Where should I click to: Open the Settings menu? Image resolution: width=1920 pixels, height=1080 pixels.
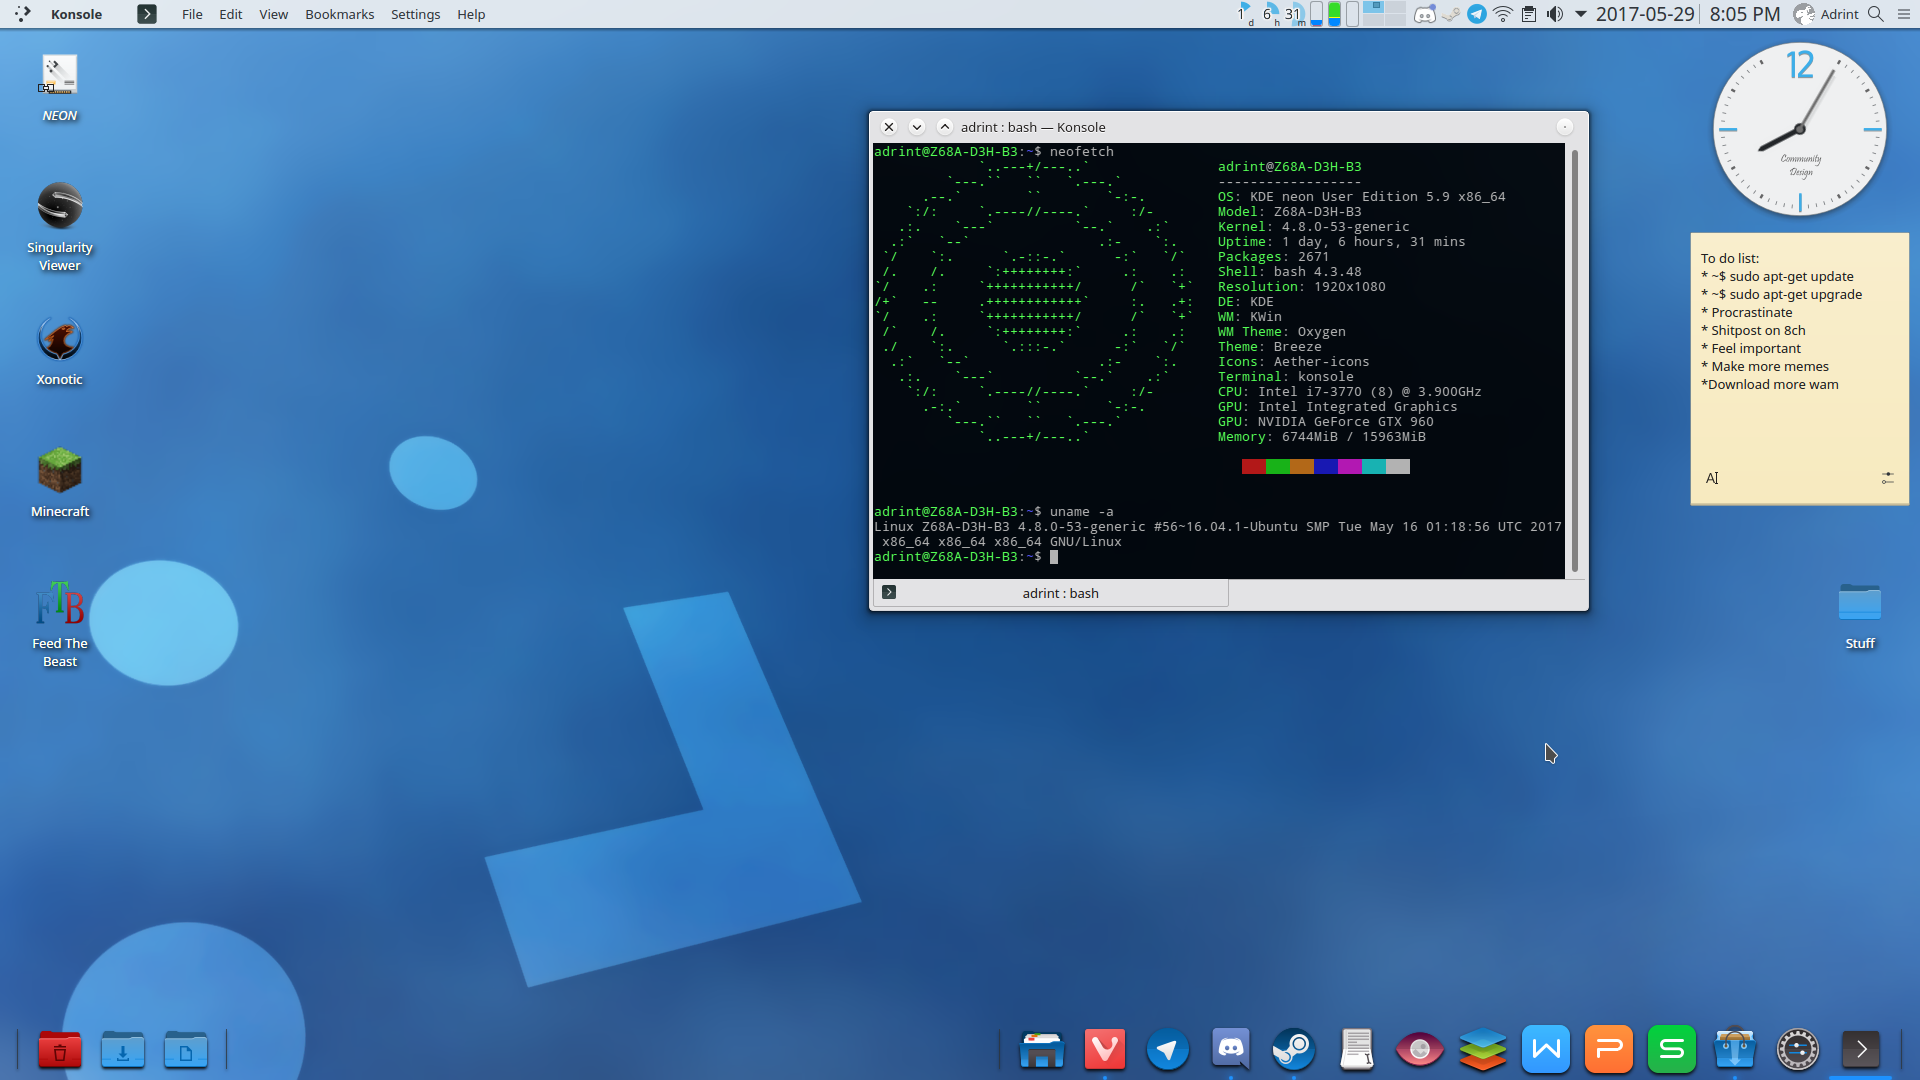pyautogui.click(x=415, y=14)
